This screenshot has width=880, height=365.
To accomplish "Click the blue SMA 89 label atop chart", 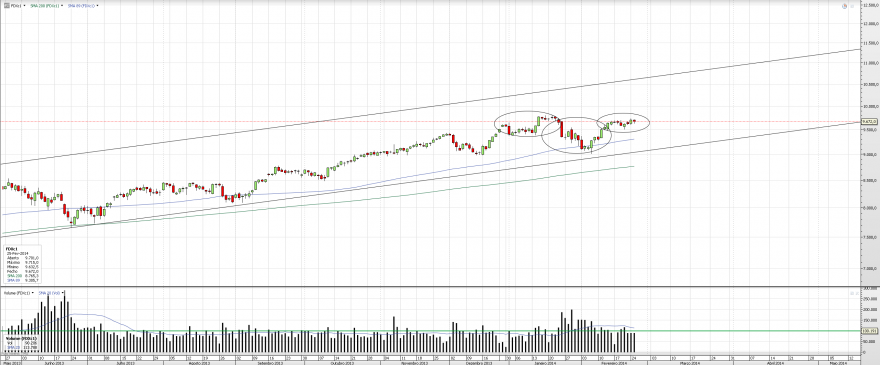I will (x=81, y=6).
